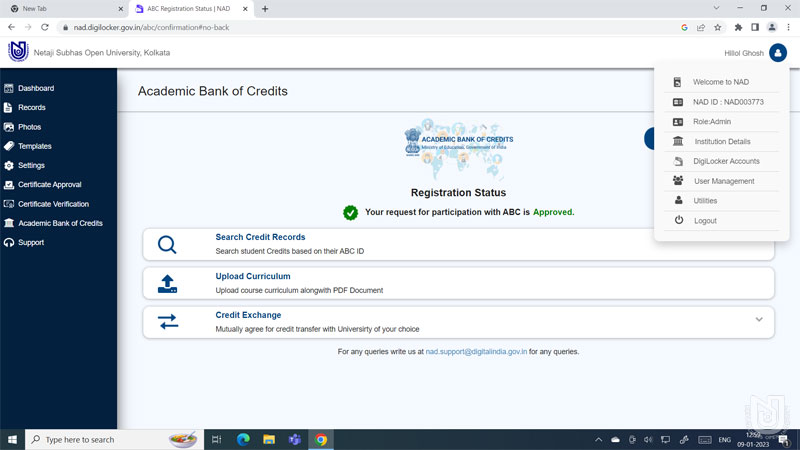800x450 pixels.
Task: Open a new browser tab with plus
Action: pos(265,9)
